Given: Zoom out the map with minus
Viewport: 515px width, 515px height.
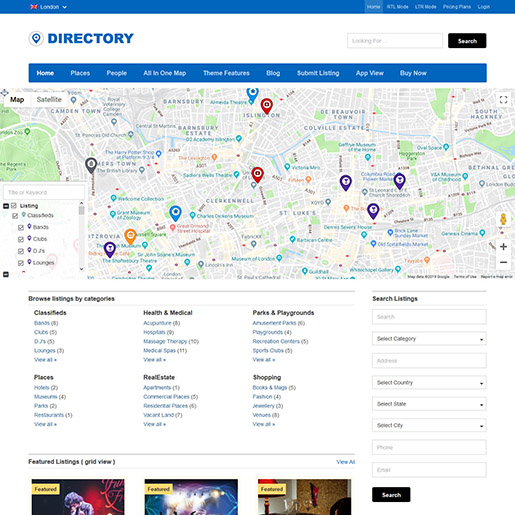Looking at the screenshot, I should pos(503,262).
